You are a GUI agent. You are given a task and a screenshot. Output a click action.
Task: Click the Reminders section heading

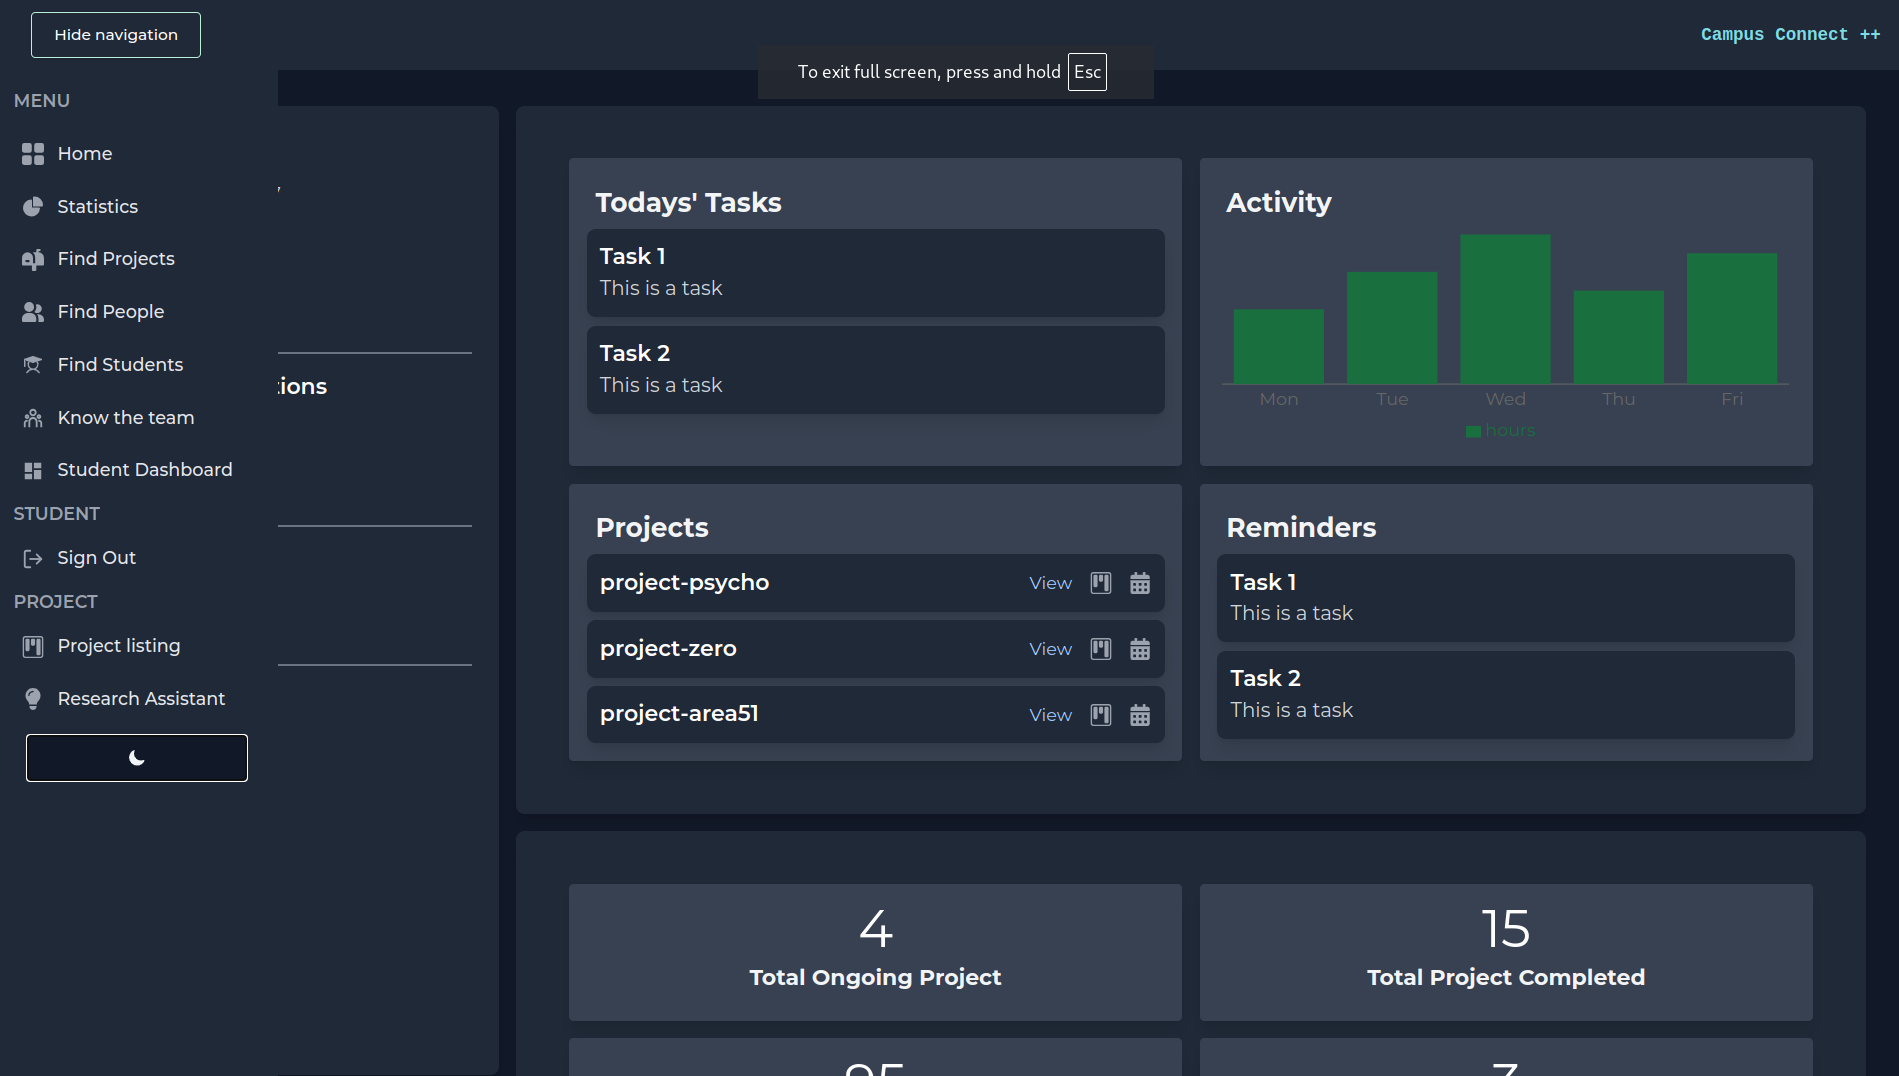[x=1301, y=528]
